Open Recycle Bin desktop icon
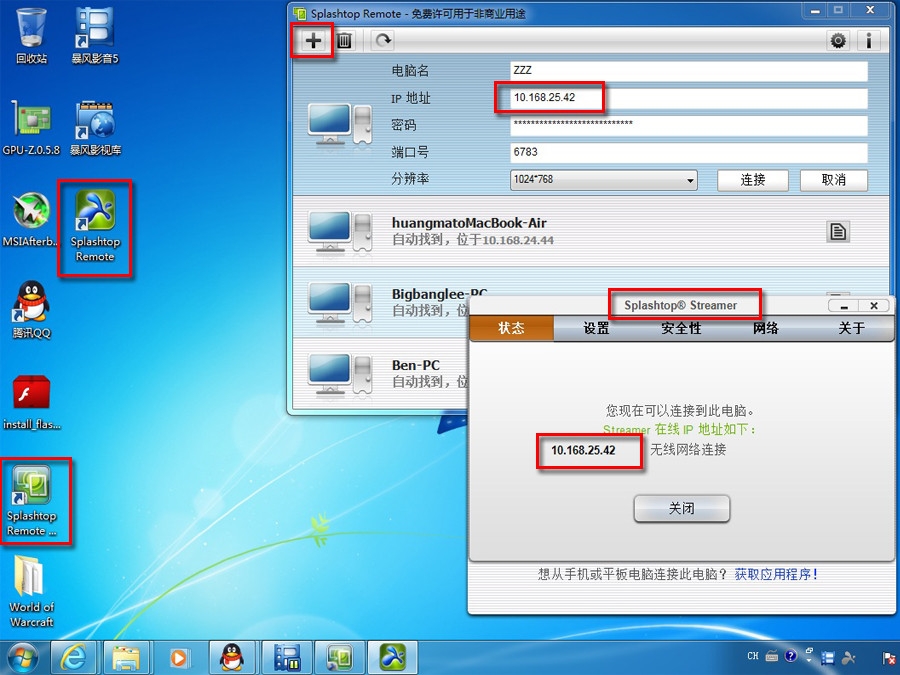The image size is (900, 675). [32, 36]
